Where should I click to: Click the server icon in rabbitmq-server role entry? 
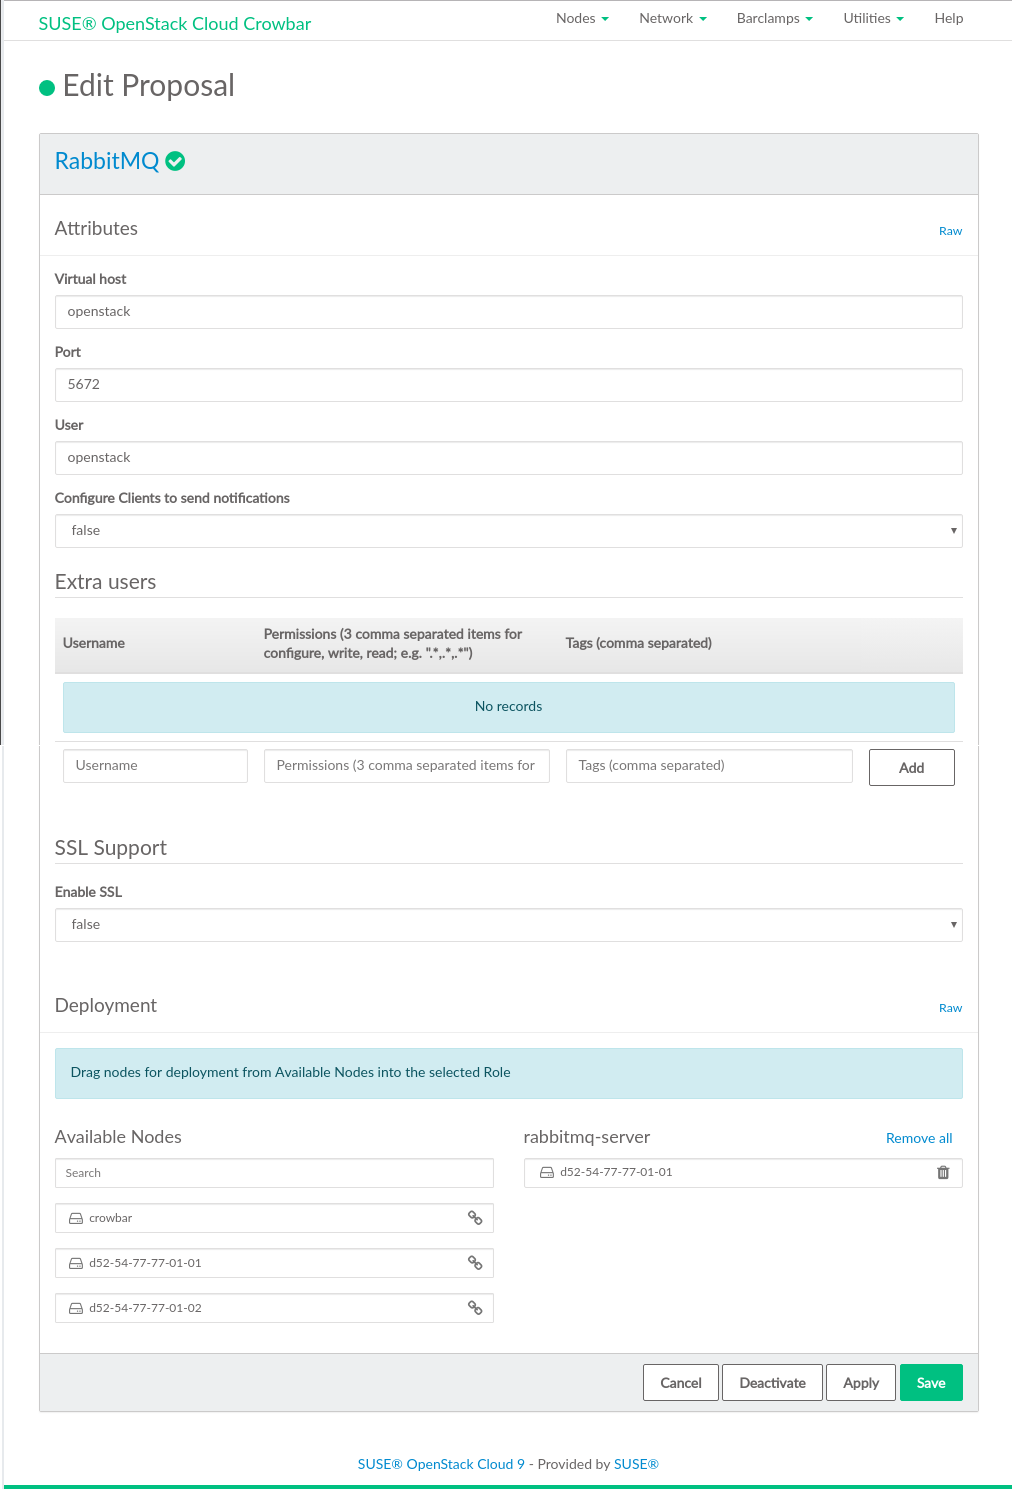pos(547,1173)
